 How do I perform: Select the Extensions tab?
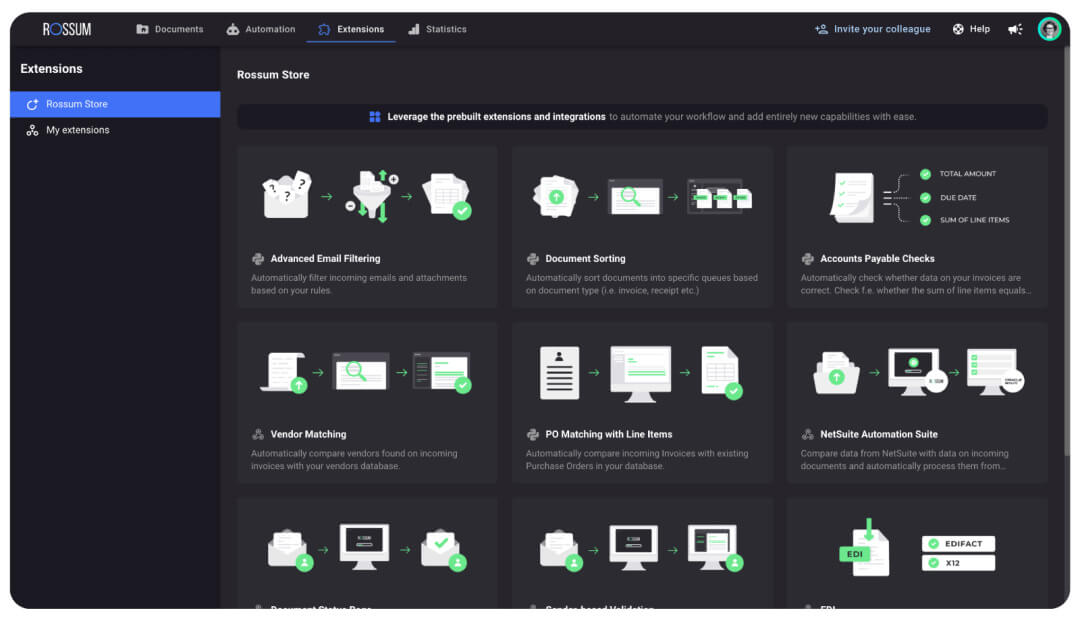(x=351, y=29)
